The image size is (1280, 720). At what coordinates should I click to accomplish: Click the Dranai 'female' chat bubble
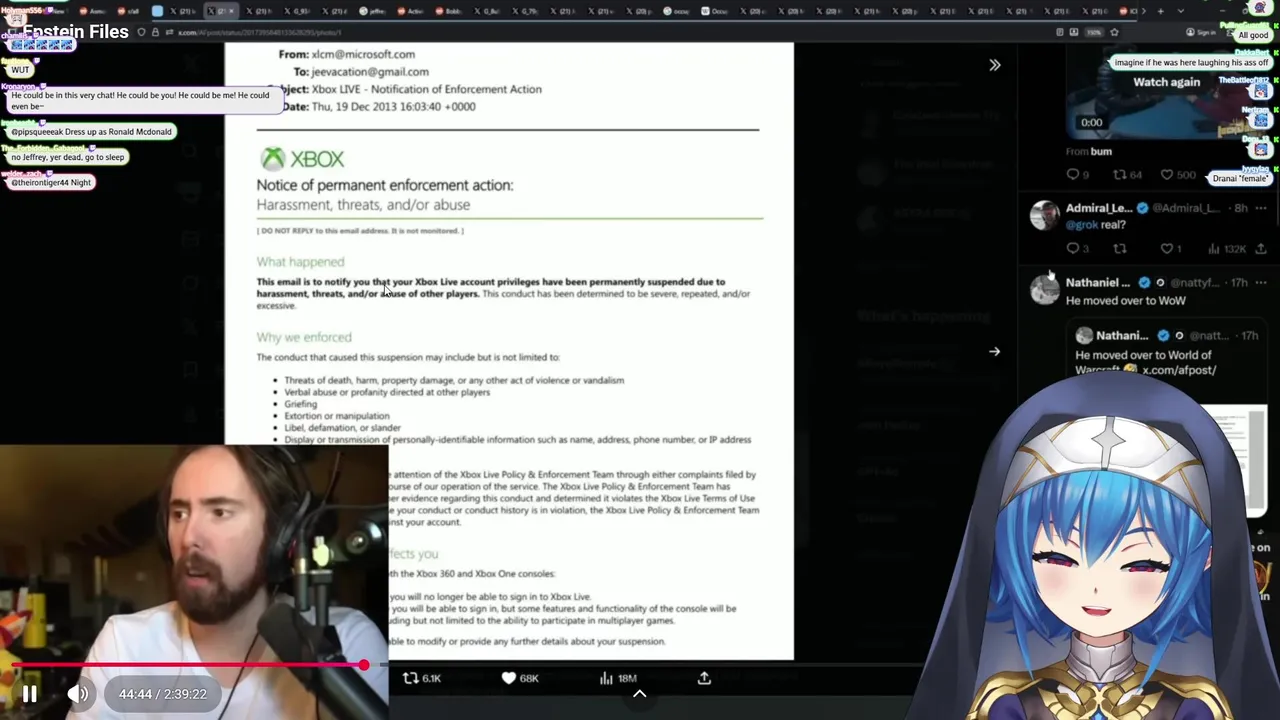tap(1240, 178)
